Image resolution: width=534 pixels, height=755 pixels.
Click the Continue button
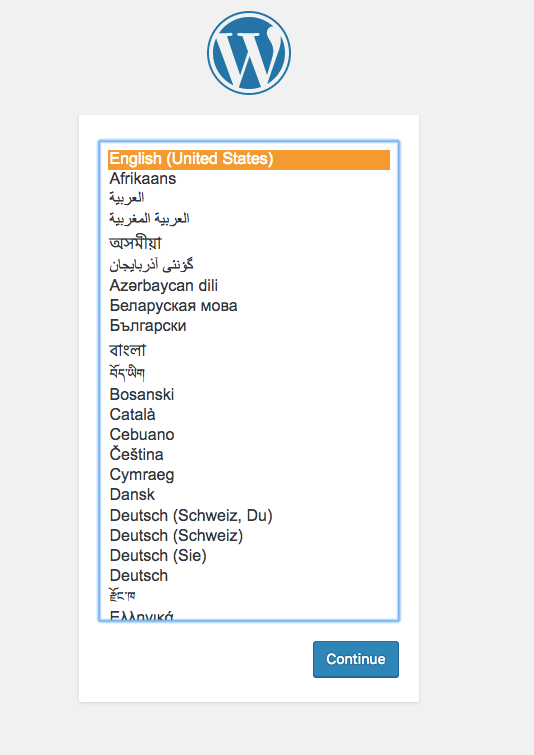click(x=356, y=659)
